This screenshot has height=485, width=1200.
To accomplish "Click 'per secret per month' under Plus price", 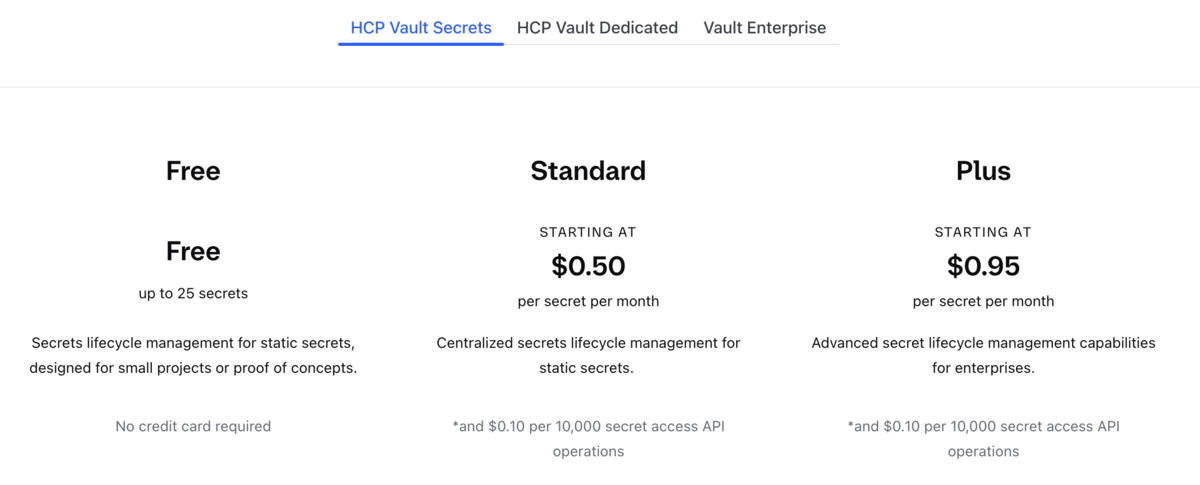I will tap(983, 301).
